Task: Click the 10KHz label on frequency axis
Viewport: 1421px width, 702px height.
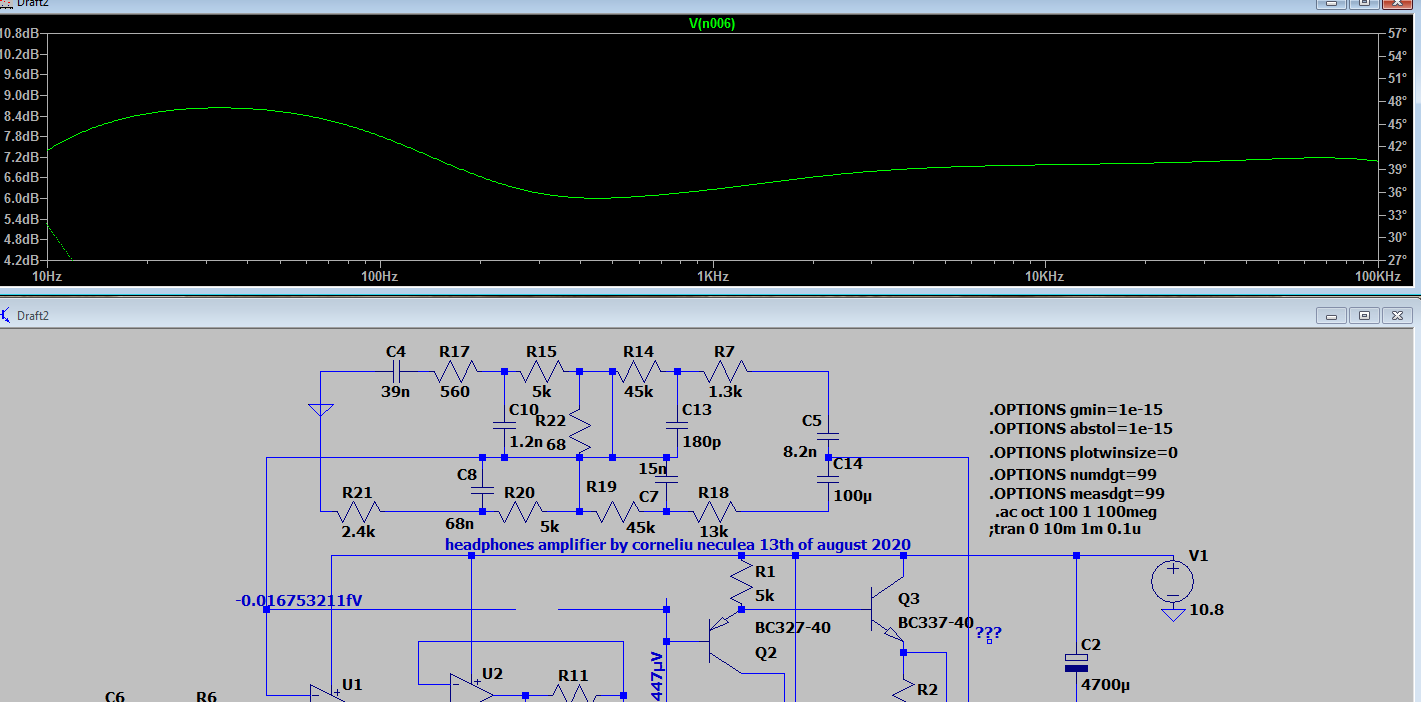Action: [x=1043, y=276]
